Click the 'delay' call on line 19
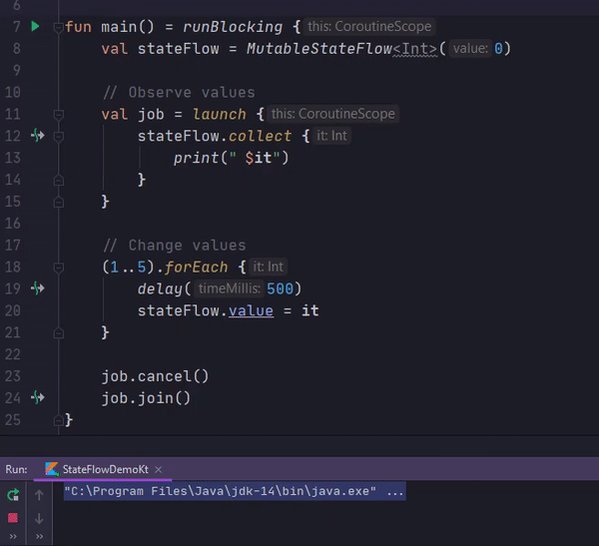 [x=160, y=289]
